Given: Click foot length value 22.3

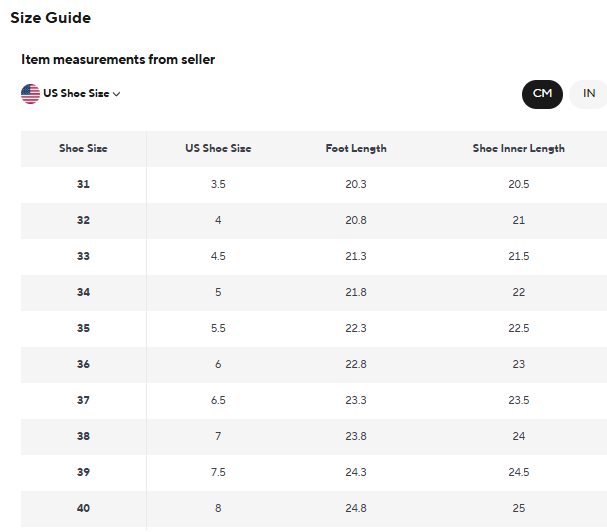Looking at the screenshot, I should click(356, 328).
